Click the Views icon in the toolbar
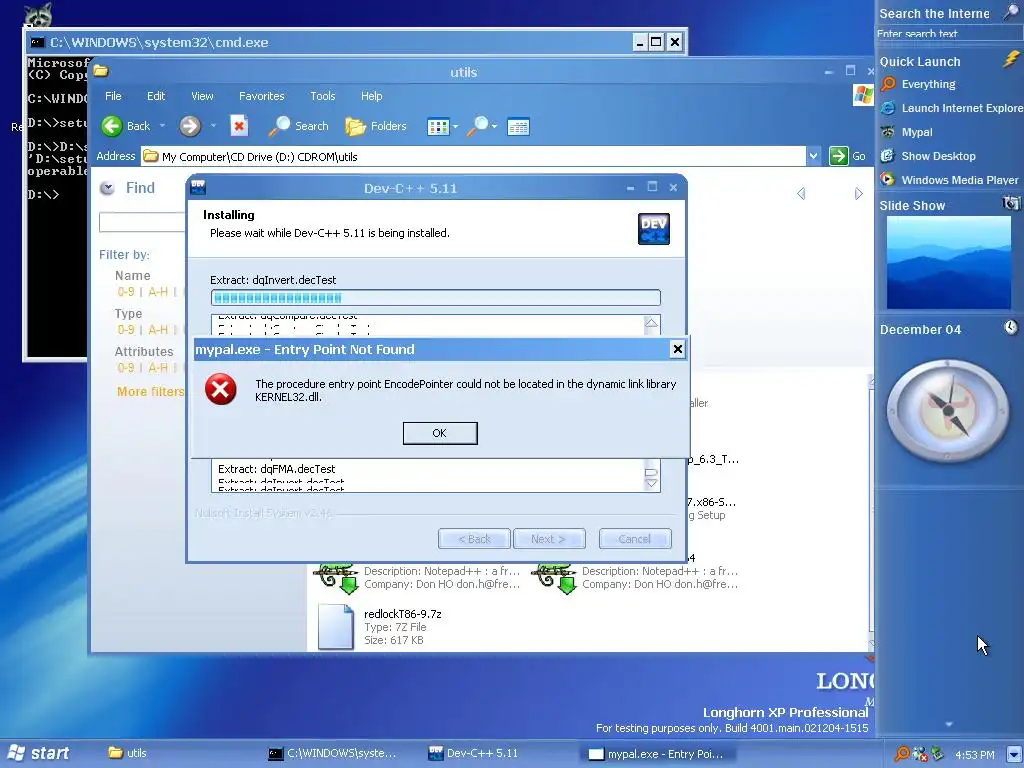Image resolution: width=1024 pixels, height=768 pixels. (438, 127)
